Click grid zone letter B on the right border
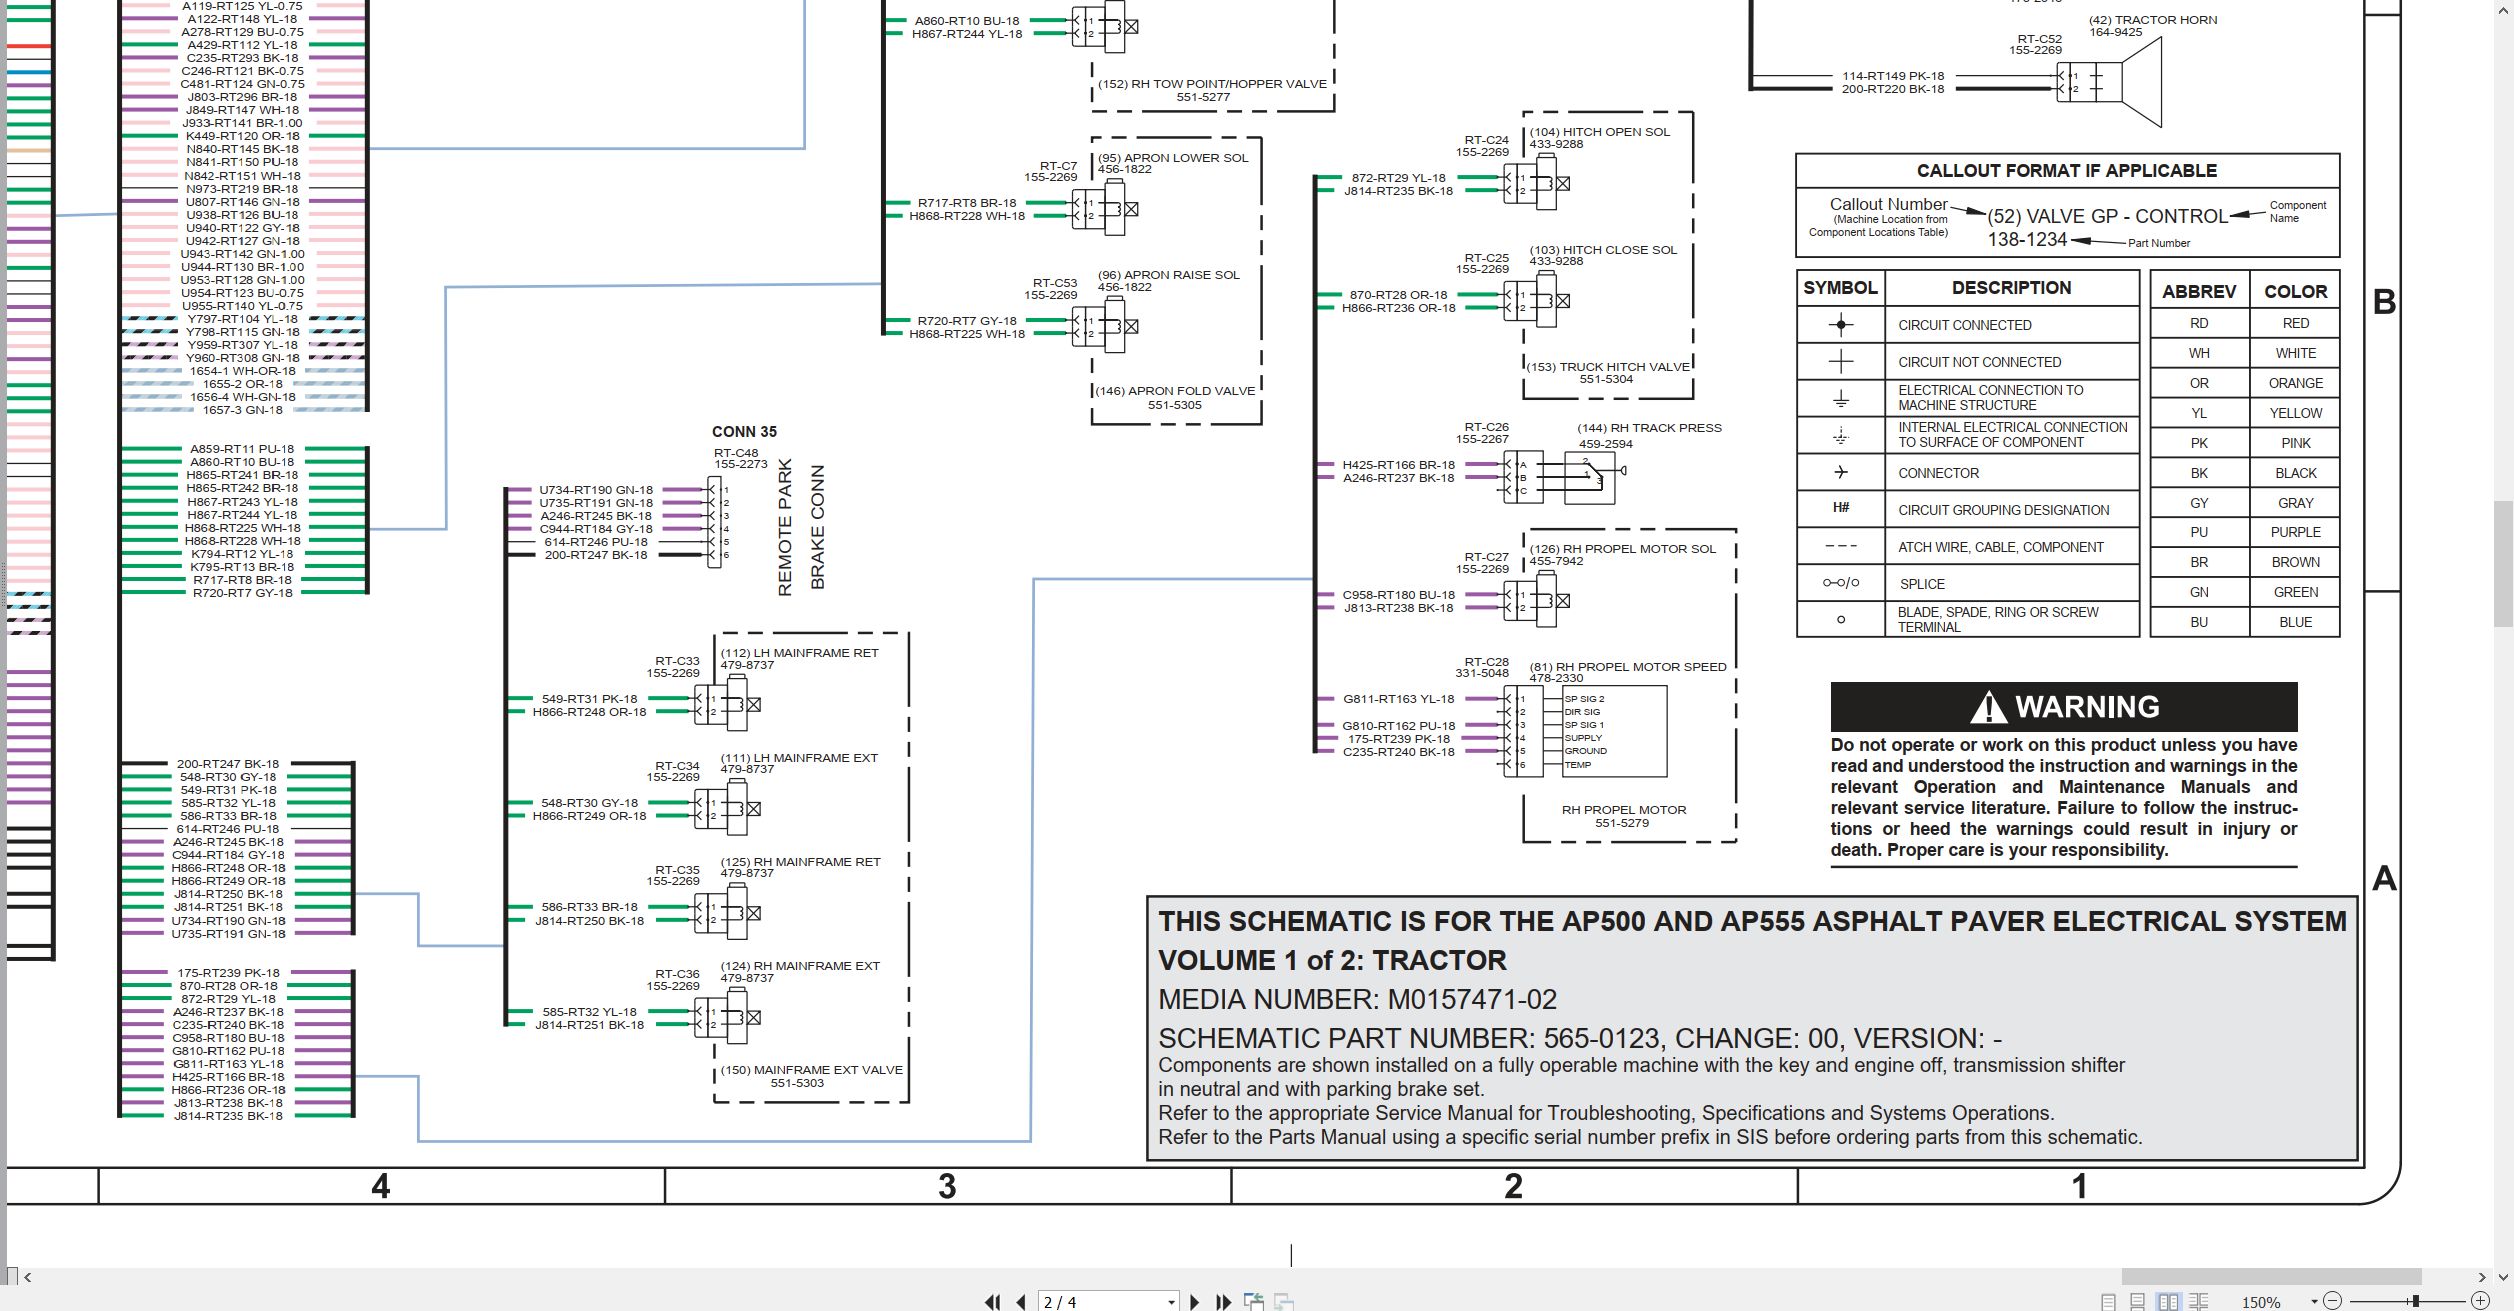The height and width of the screenshot is (1311, 2514). 2384,302
